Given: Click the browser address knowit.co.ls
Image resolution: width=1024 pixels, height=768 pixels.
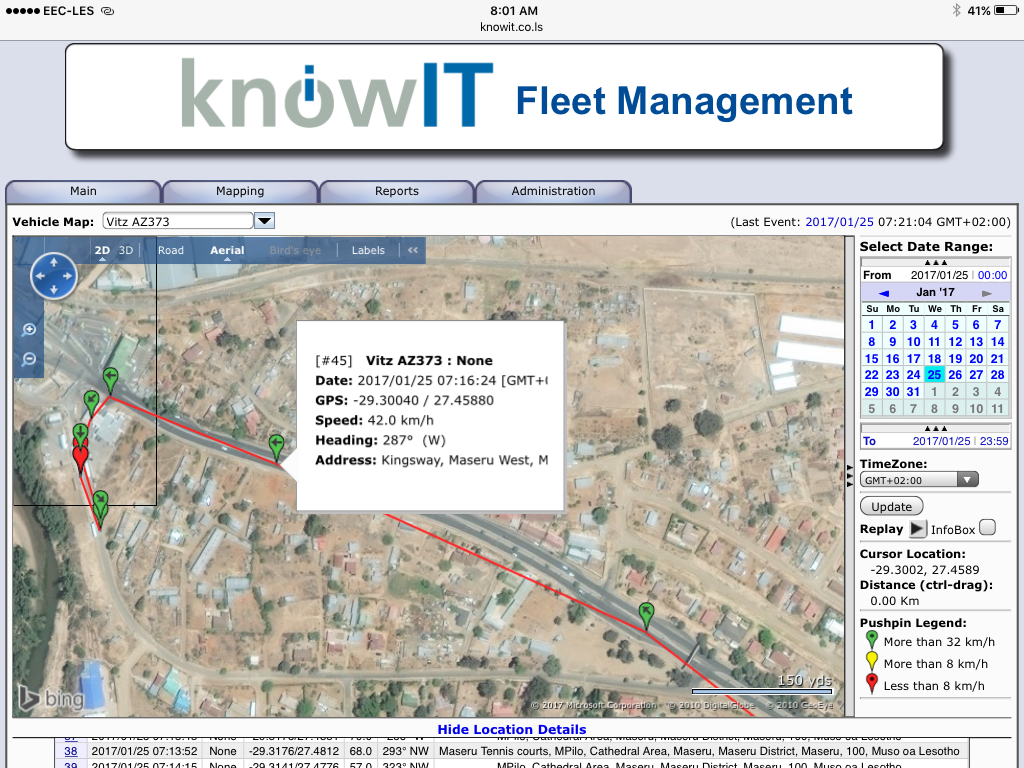Looking at the screenshot, I should [511, 27].
